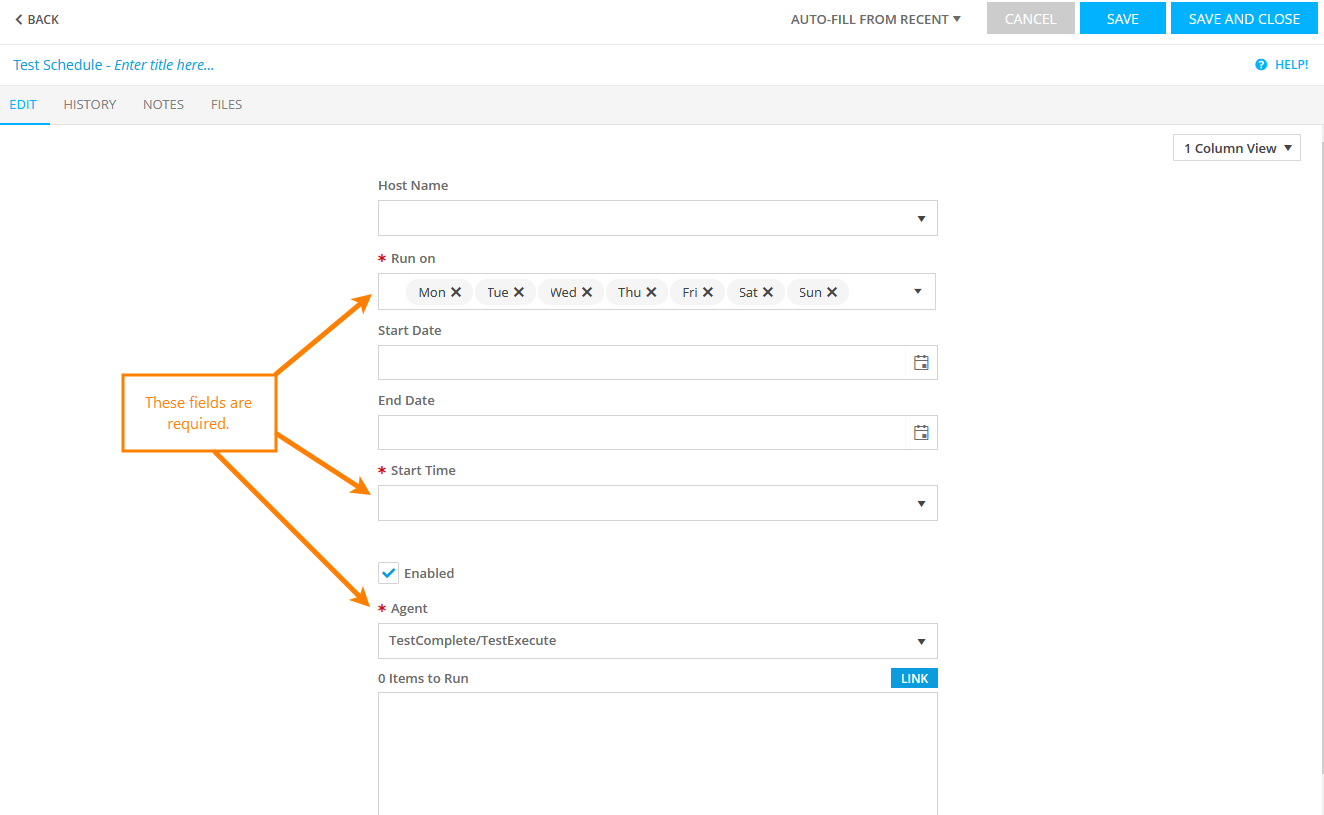Expand the Host Name dropdown
This screenshot has height=815, width=1324.
[921, 219]
